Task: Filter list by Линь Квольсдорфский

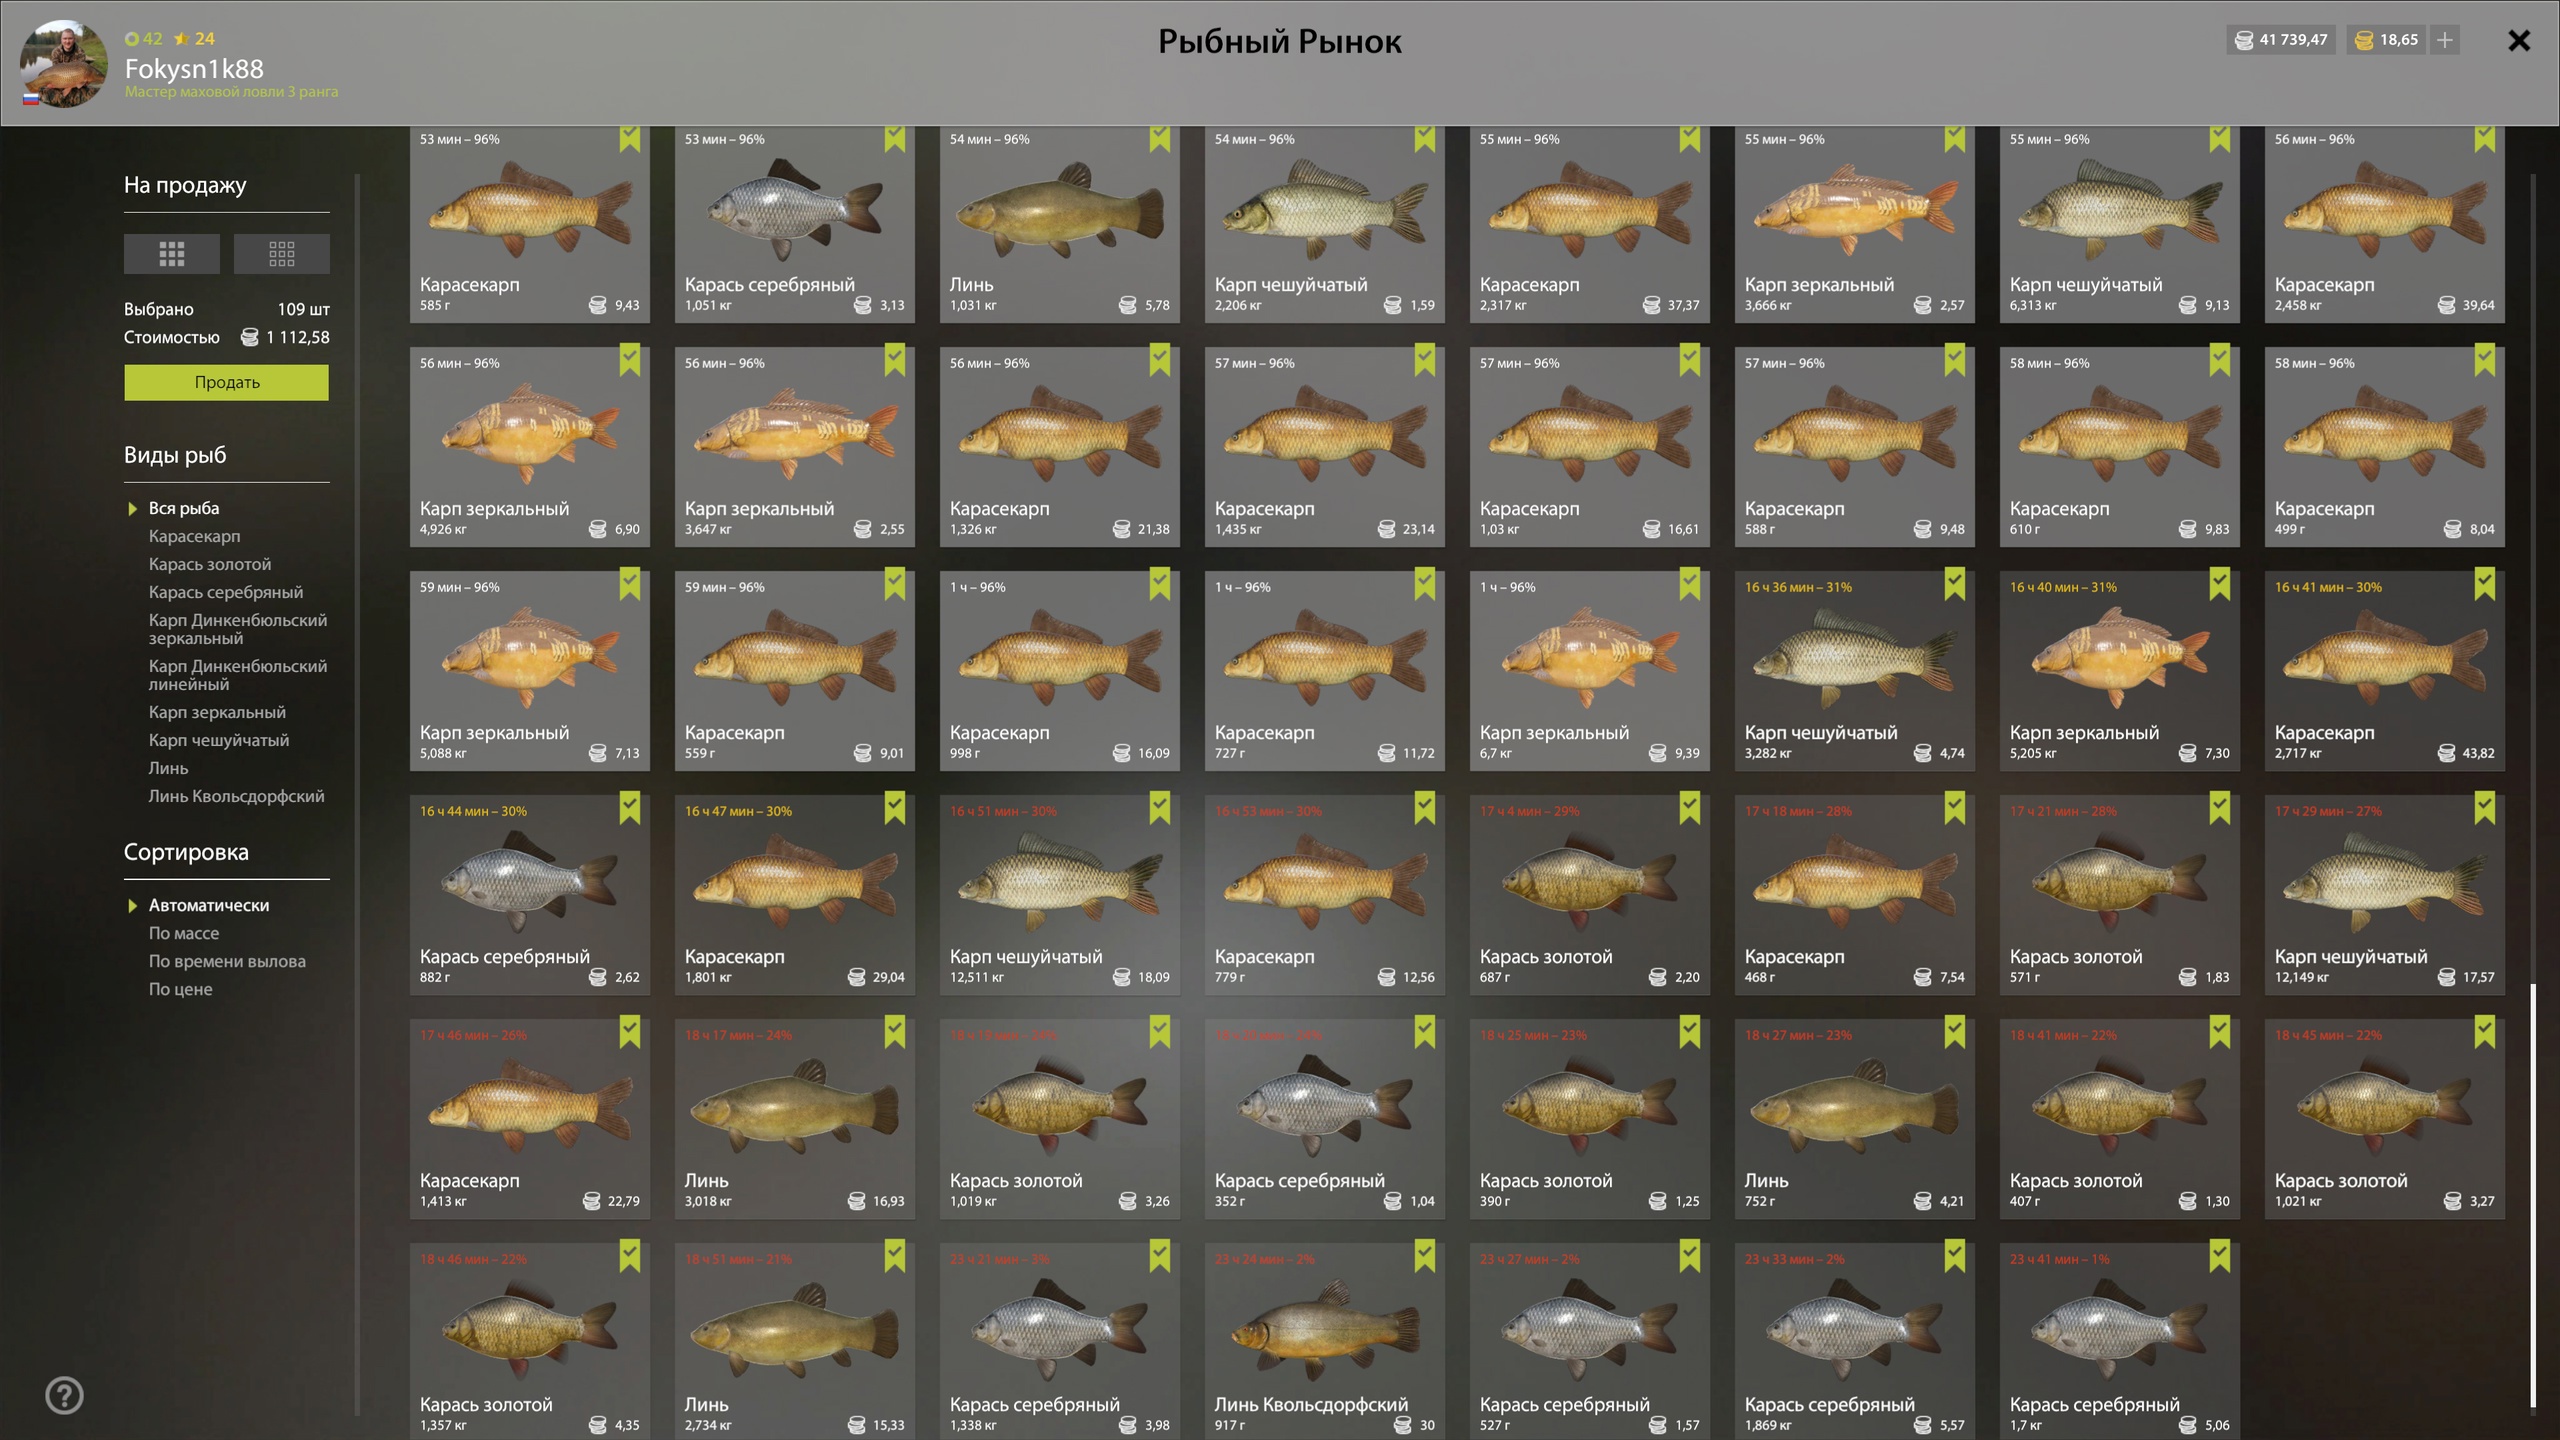Action: 236,796
